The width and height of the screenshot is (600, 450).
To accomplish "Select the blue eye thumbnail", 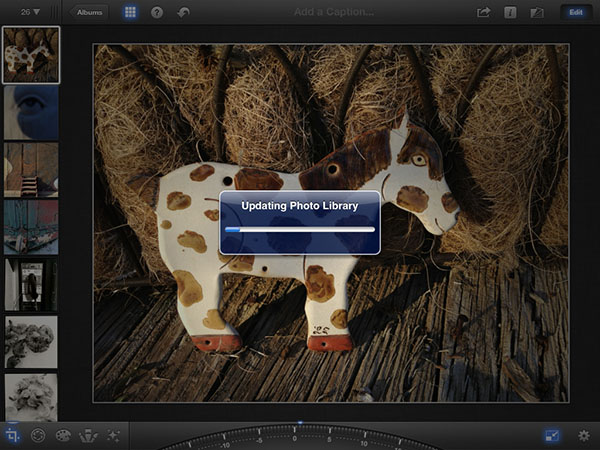I will click(31, 112).
